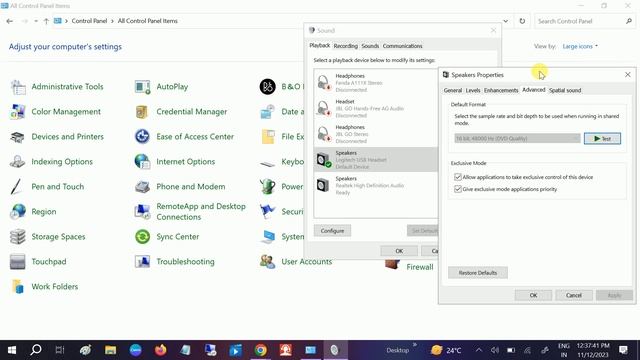Select Speakers Logitech USB Headset device
Viewport: 640px width, 360px height.
click(376, 160)
